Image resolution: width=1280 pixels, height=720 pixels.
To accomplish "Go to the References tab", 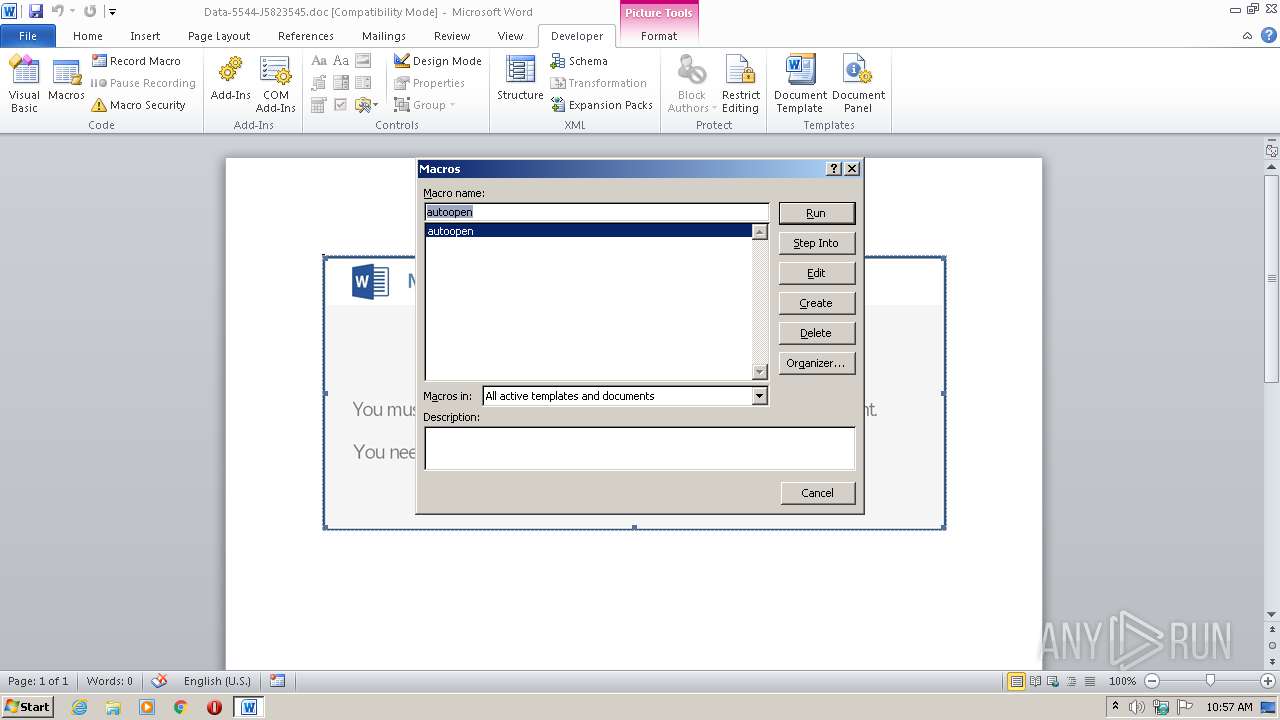I will pyautogui.click(x=306, y=35).
